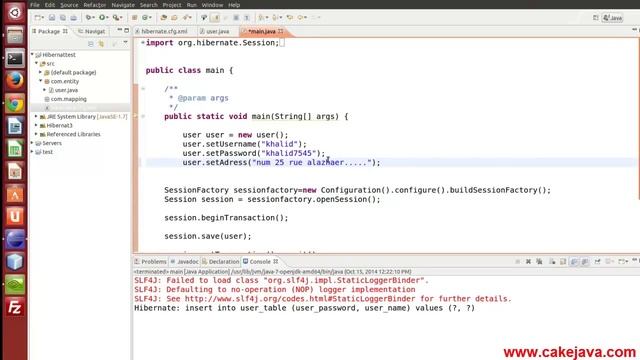Collapse the com.entity package node
The height and width of the screenshot is (360, 640).
(40, 81)
